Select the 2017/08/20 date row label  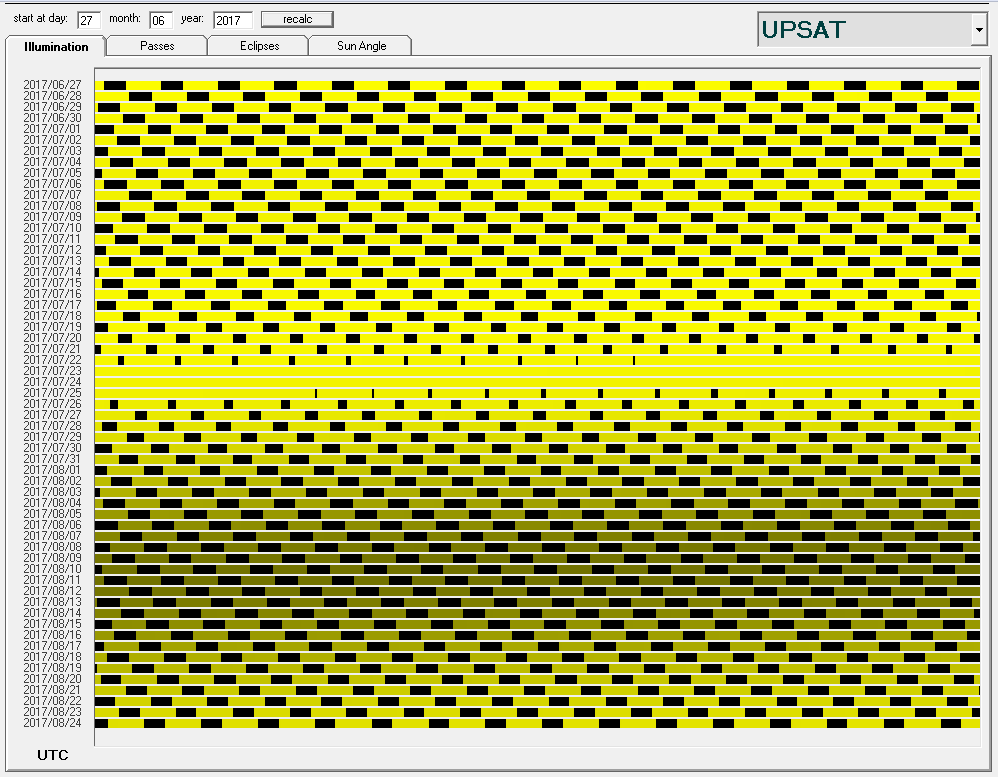[x=53, y=678]
